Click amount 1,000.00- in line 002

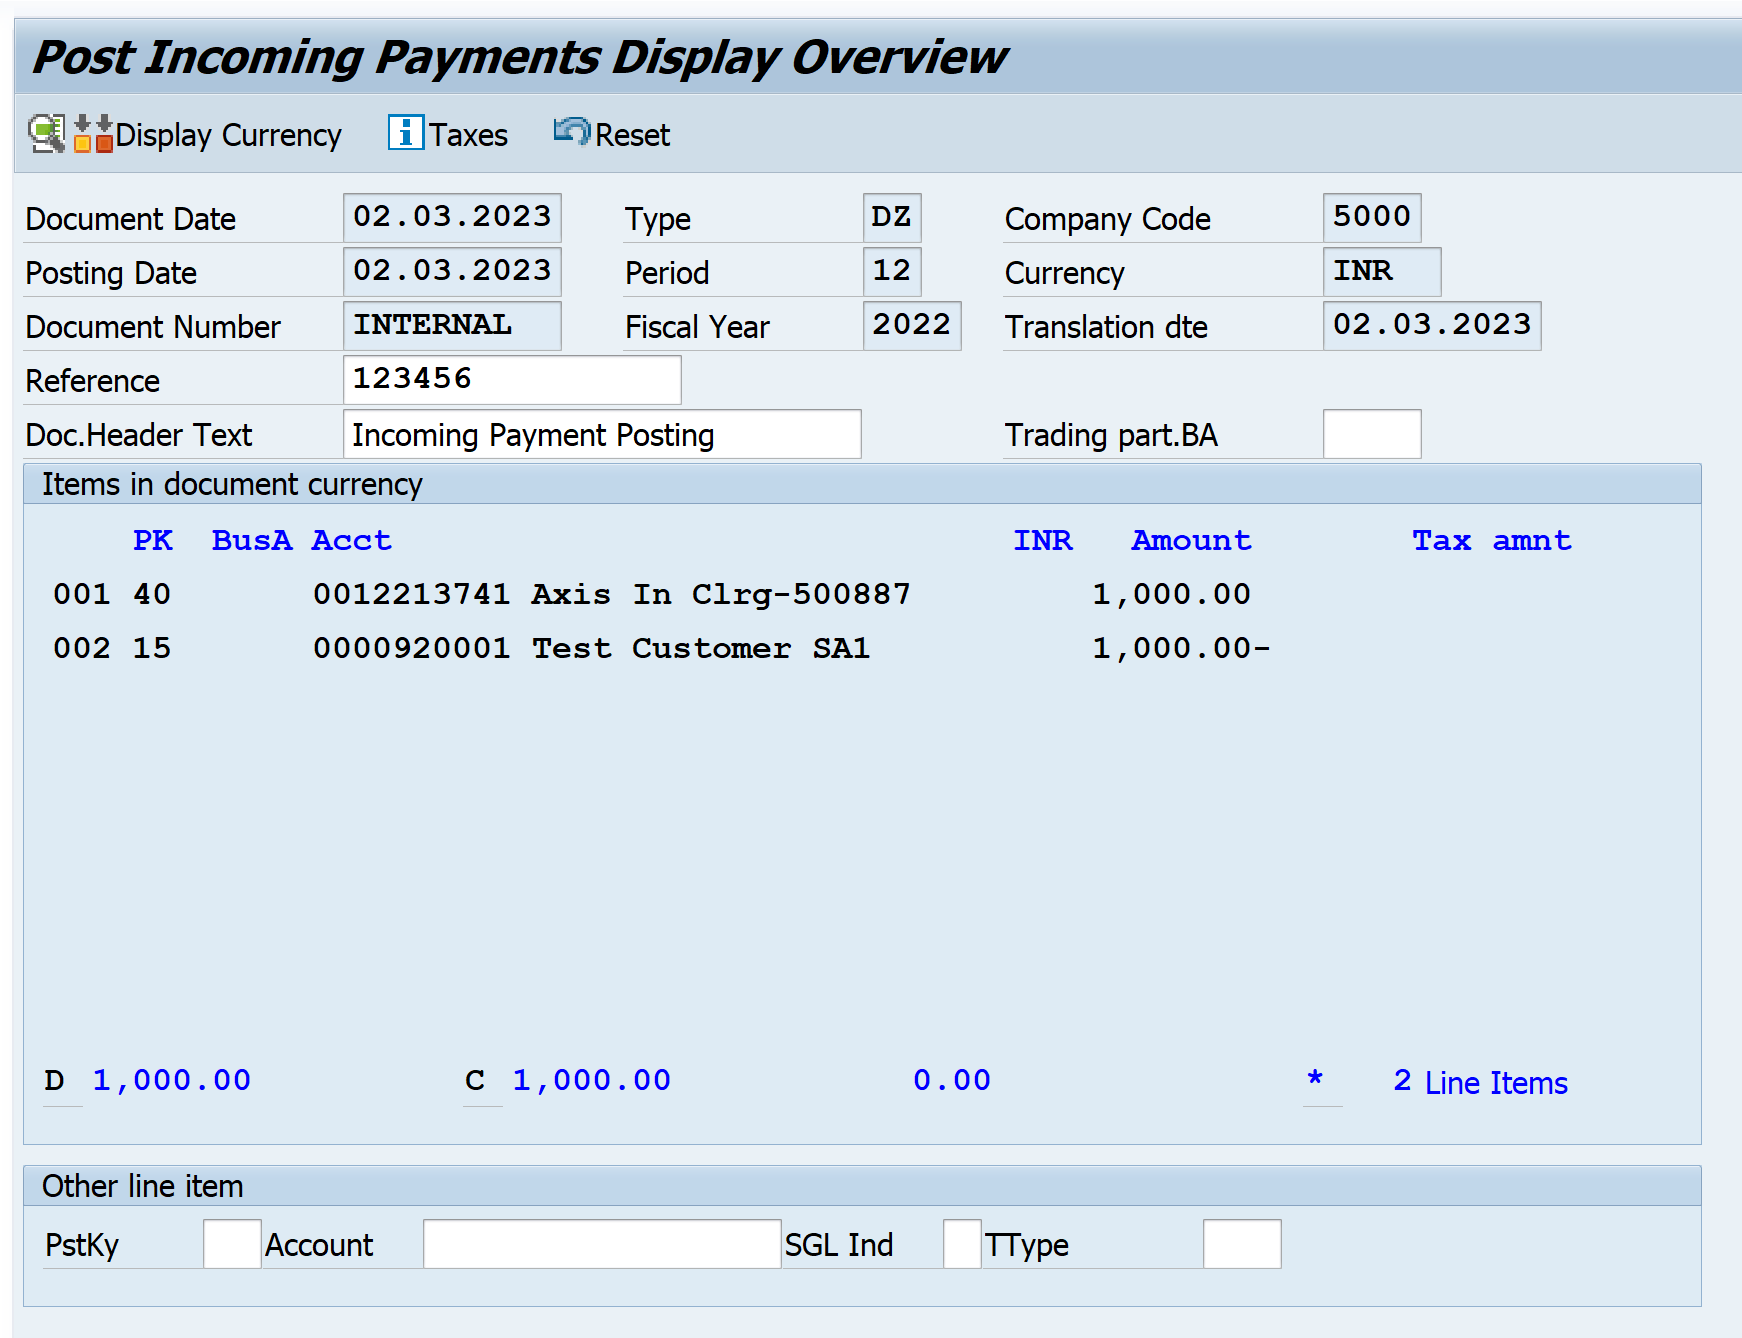point(1182,648)
